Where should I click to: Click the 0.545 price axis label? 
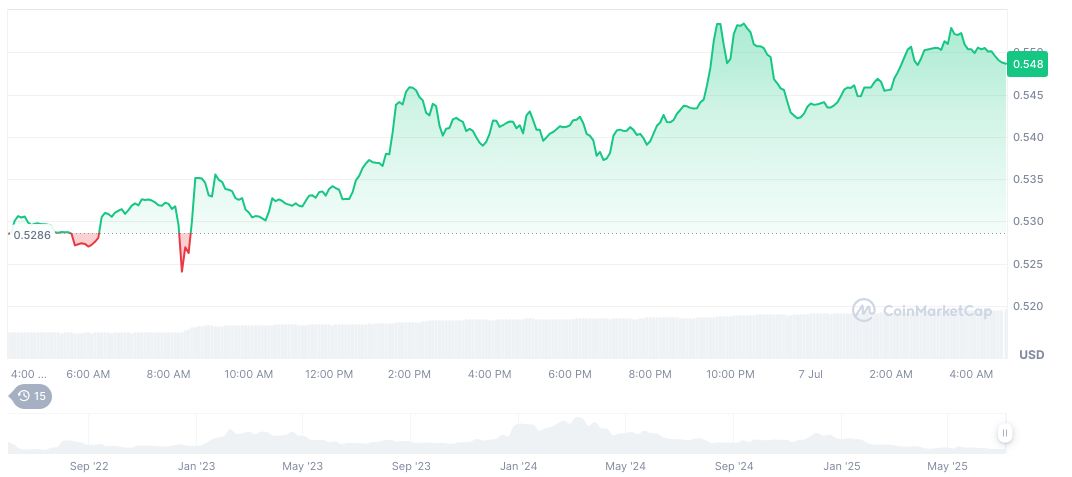1030,95
